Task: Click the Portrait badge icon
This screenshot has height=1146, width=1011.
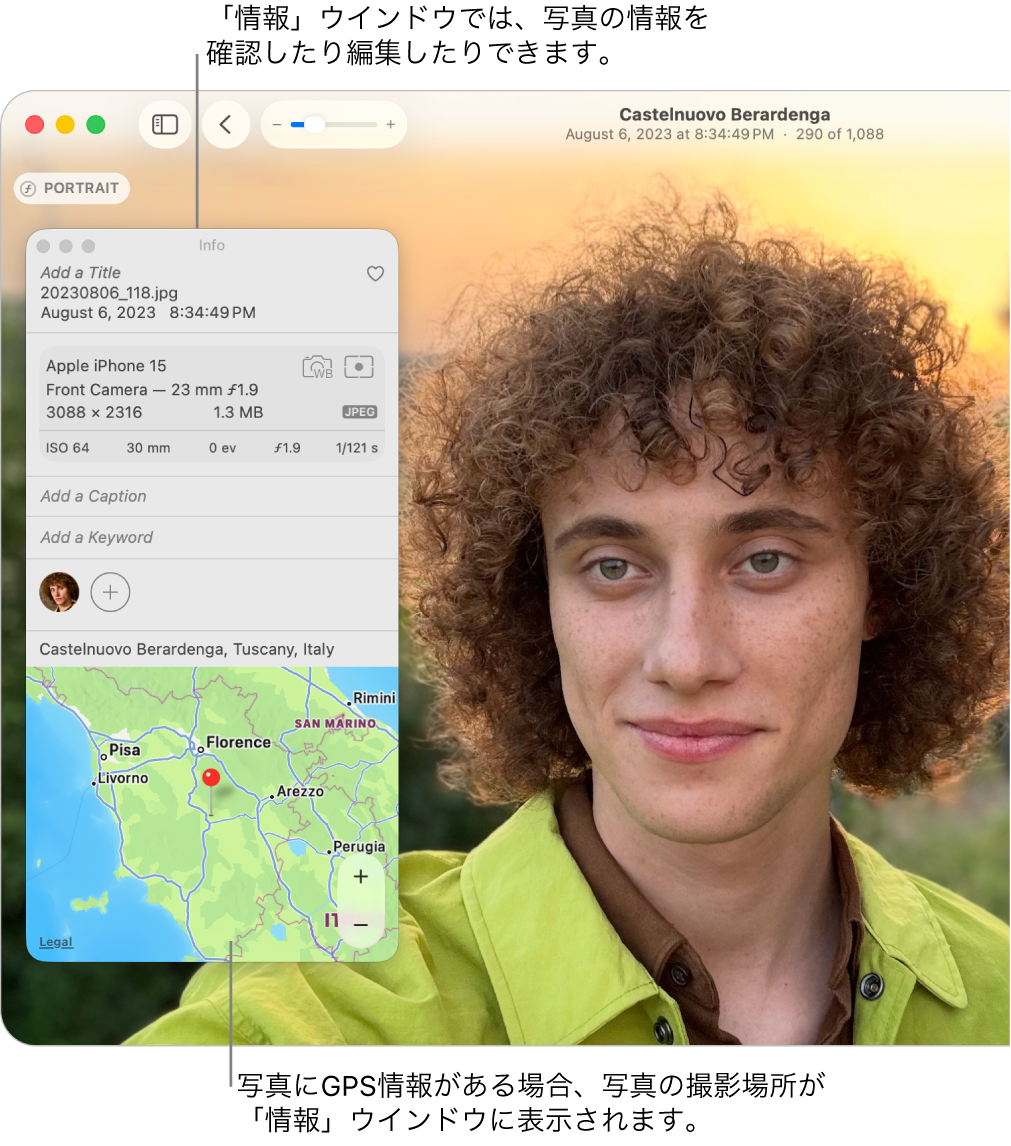Action: [x=71, y=188]
